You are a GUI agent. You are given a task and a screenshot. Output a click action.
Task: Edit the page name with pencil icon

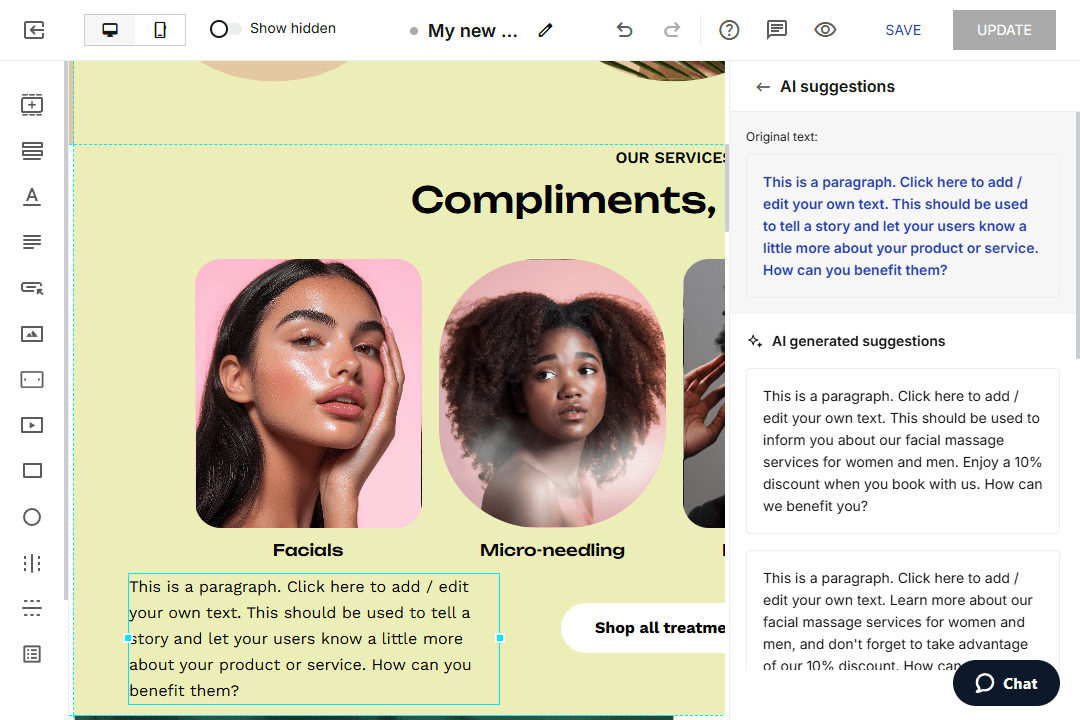[545, 30]
